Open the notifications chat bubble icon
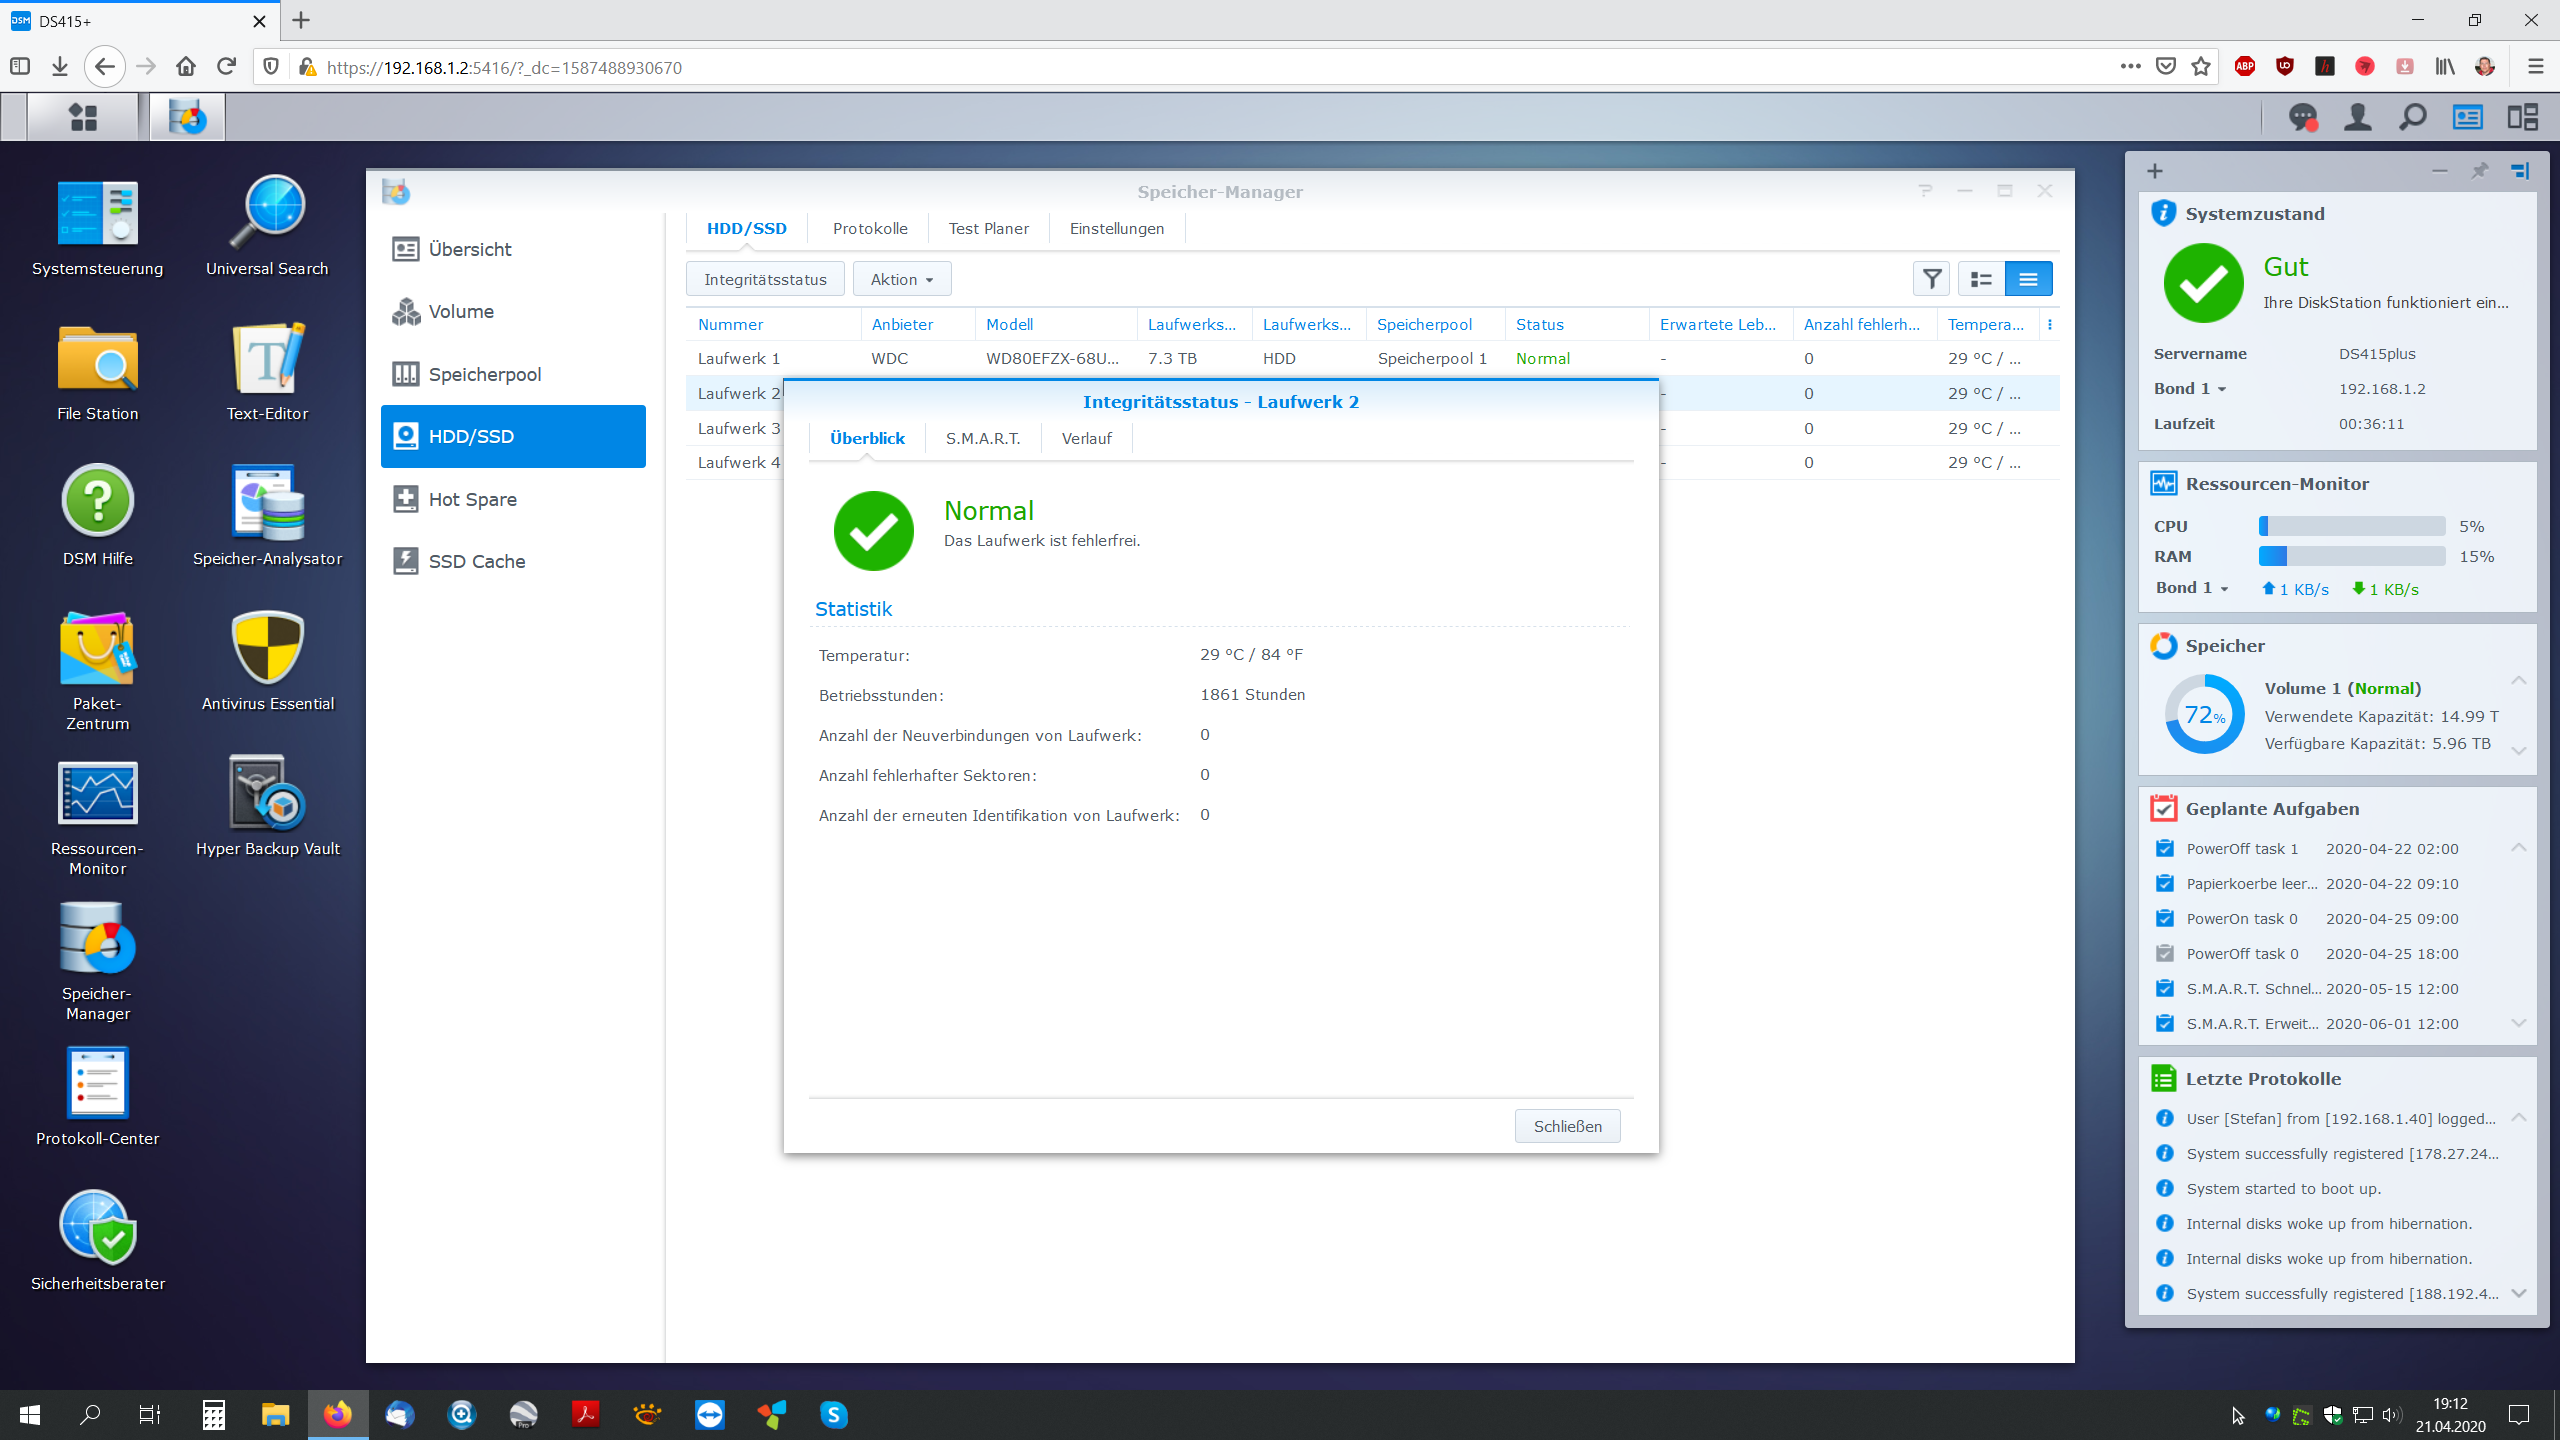Screen dimensions: 2560x1440 click(x=2303, y=118)
